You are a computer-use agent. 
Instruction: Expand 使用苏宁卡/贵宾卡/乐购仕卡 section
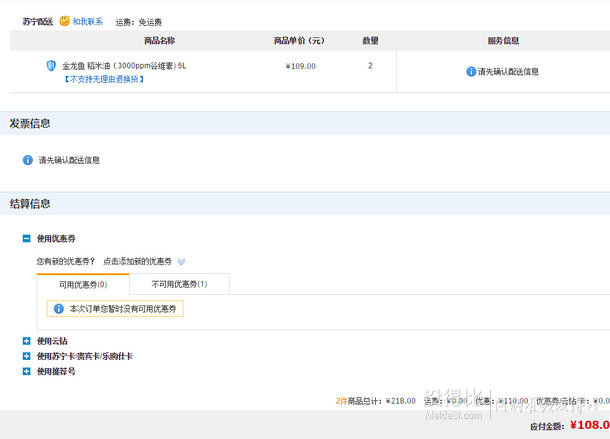26,356
